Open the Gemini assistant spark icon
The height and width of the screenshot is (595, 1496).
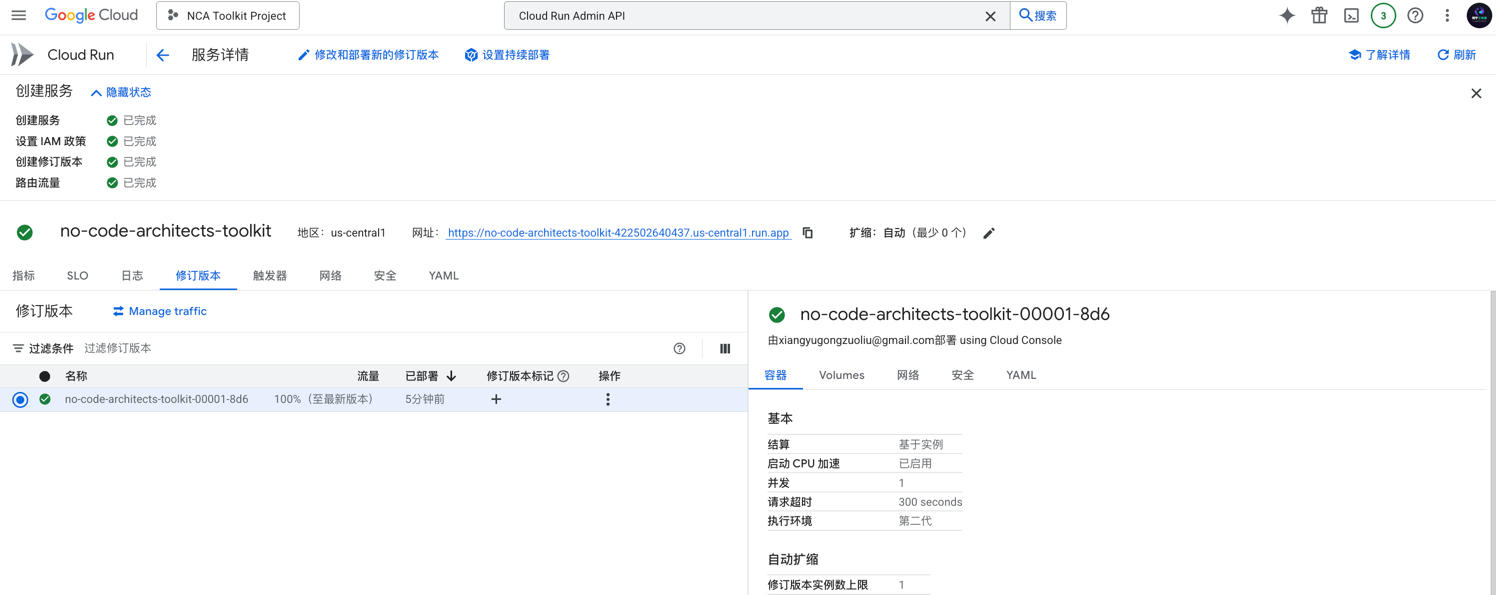[x=1287, y=16]
